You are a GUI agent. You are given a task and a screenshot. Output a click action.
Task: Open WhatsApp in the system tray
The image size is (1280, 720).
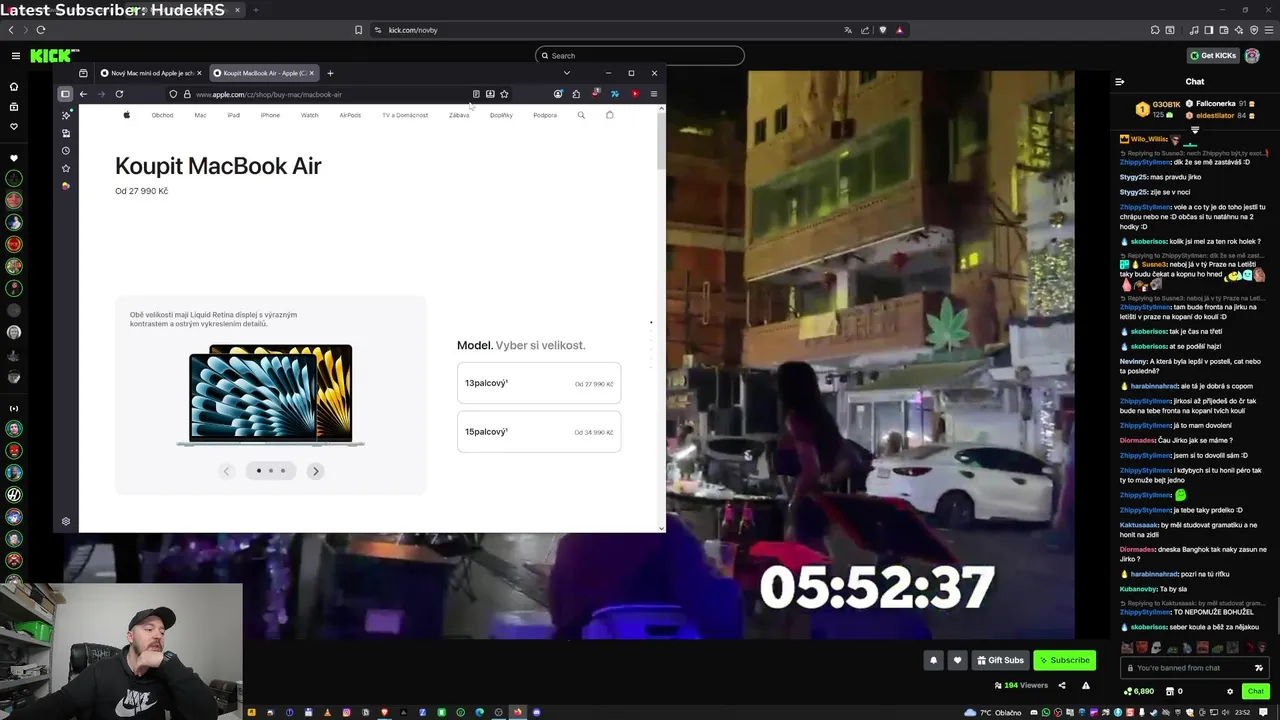(x=1046, y=712)
